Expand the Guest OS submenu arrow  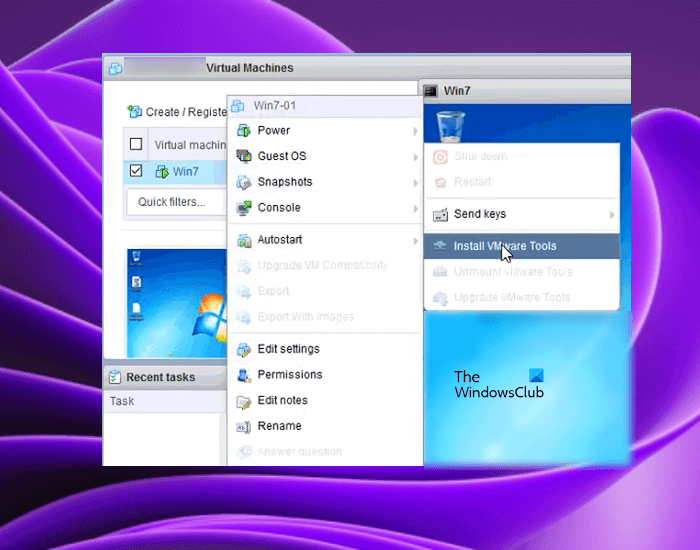point(415,157)
